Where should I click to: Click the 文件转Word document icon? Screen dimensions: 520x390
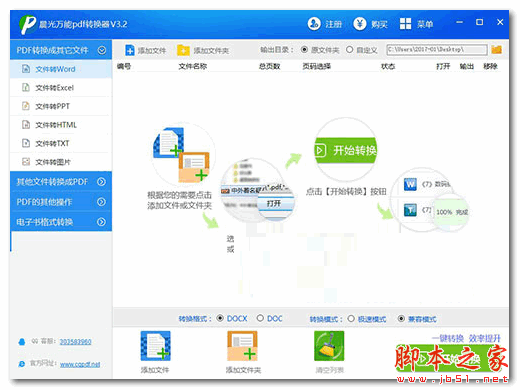[x=26, y=69]
